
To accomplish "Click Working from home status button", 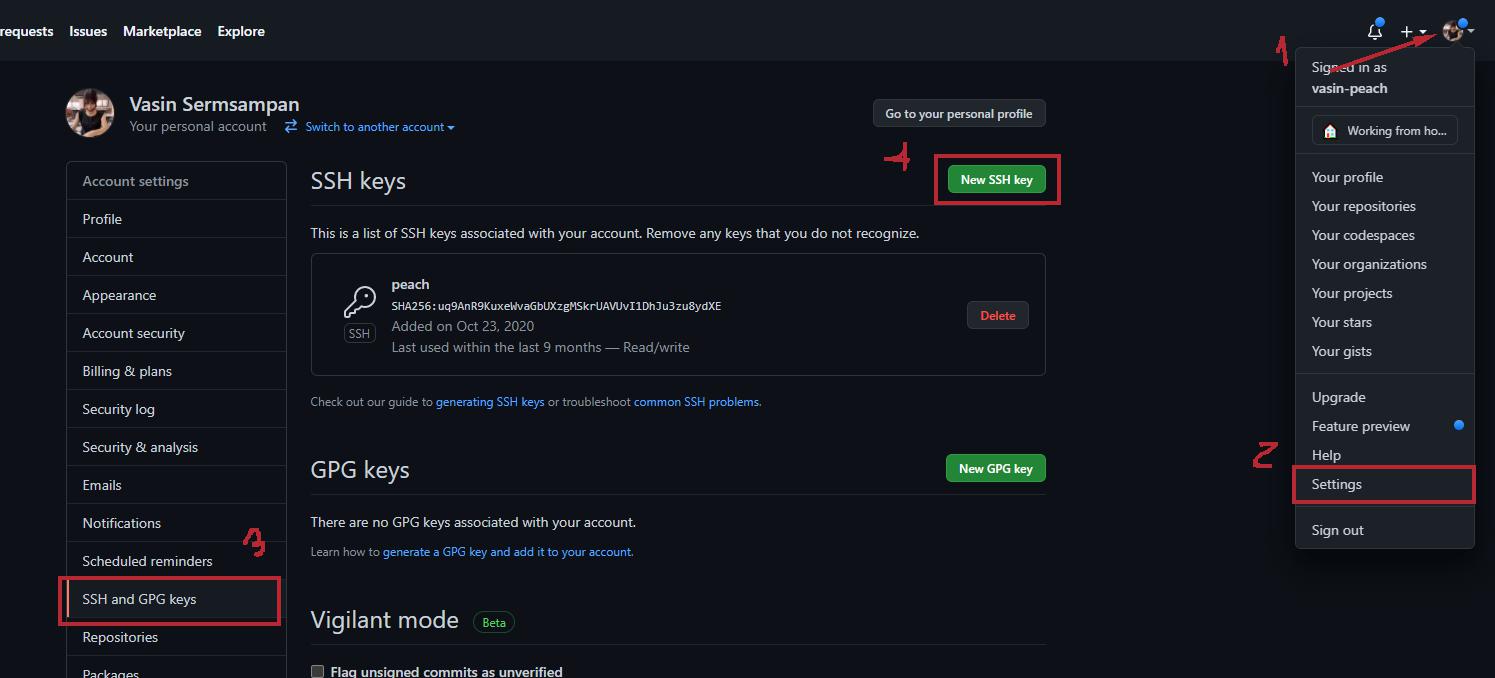I will [1384, 131].
